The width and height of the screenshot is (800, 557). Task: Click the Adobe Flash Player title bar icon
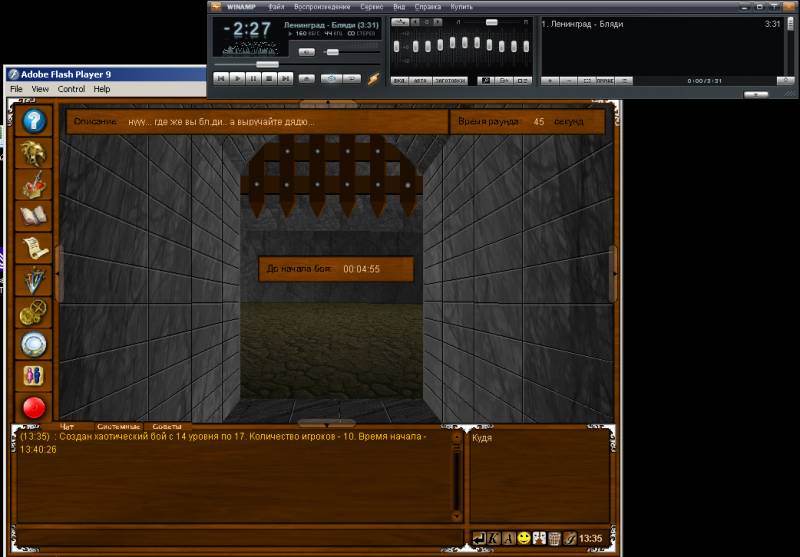[x=13, y=74]
